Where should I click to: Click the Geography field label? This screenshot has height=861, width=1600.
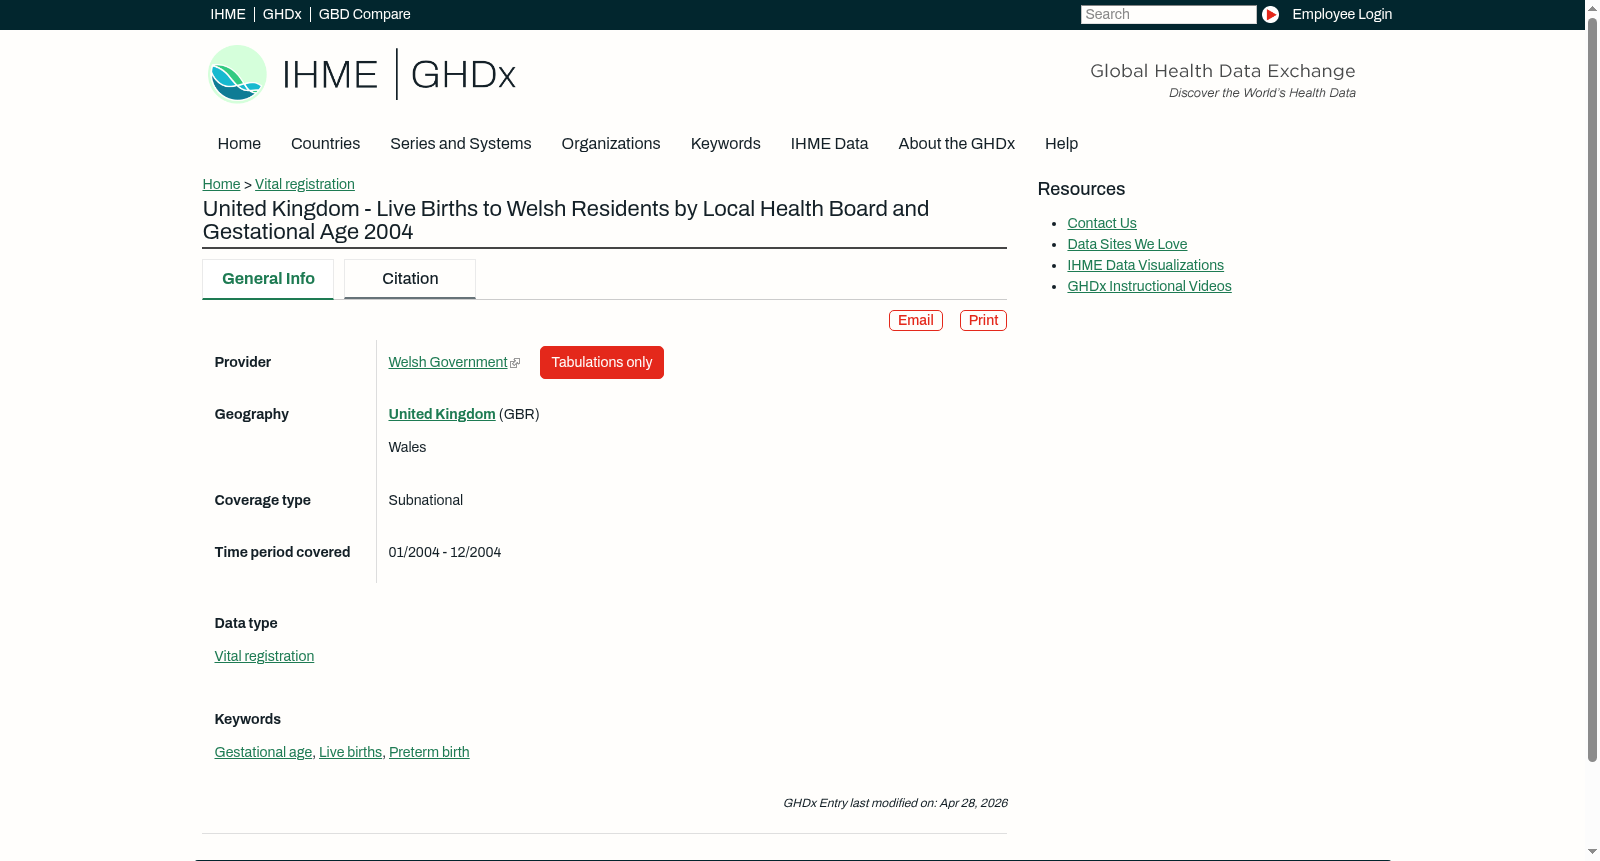coord(252,414)
